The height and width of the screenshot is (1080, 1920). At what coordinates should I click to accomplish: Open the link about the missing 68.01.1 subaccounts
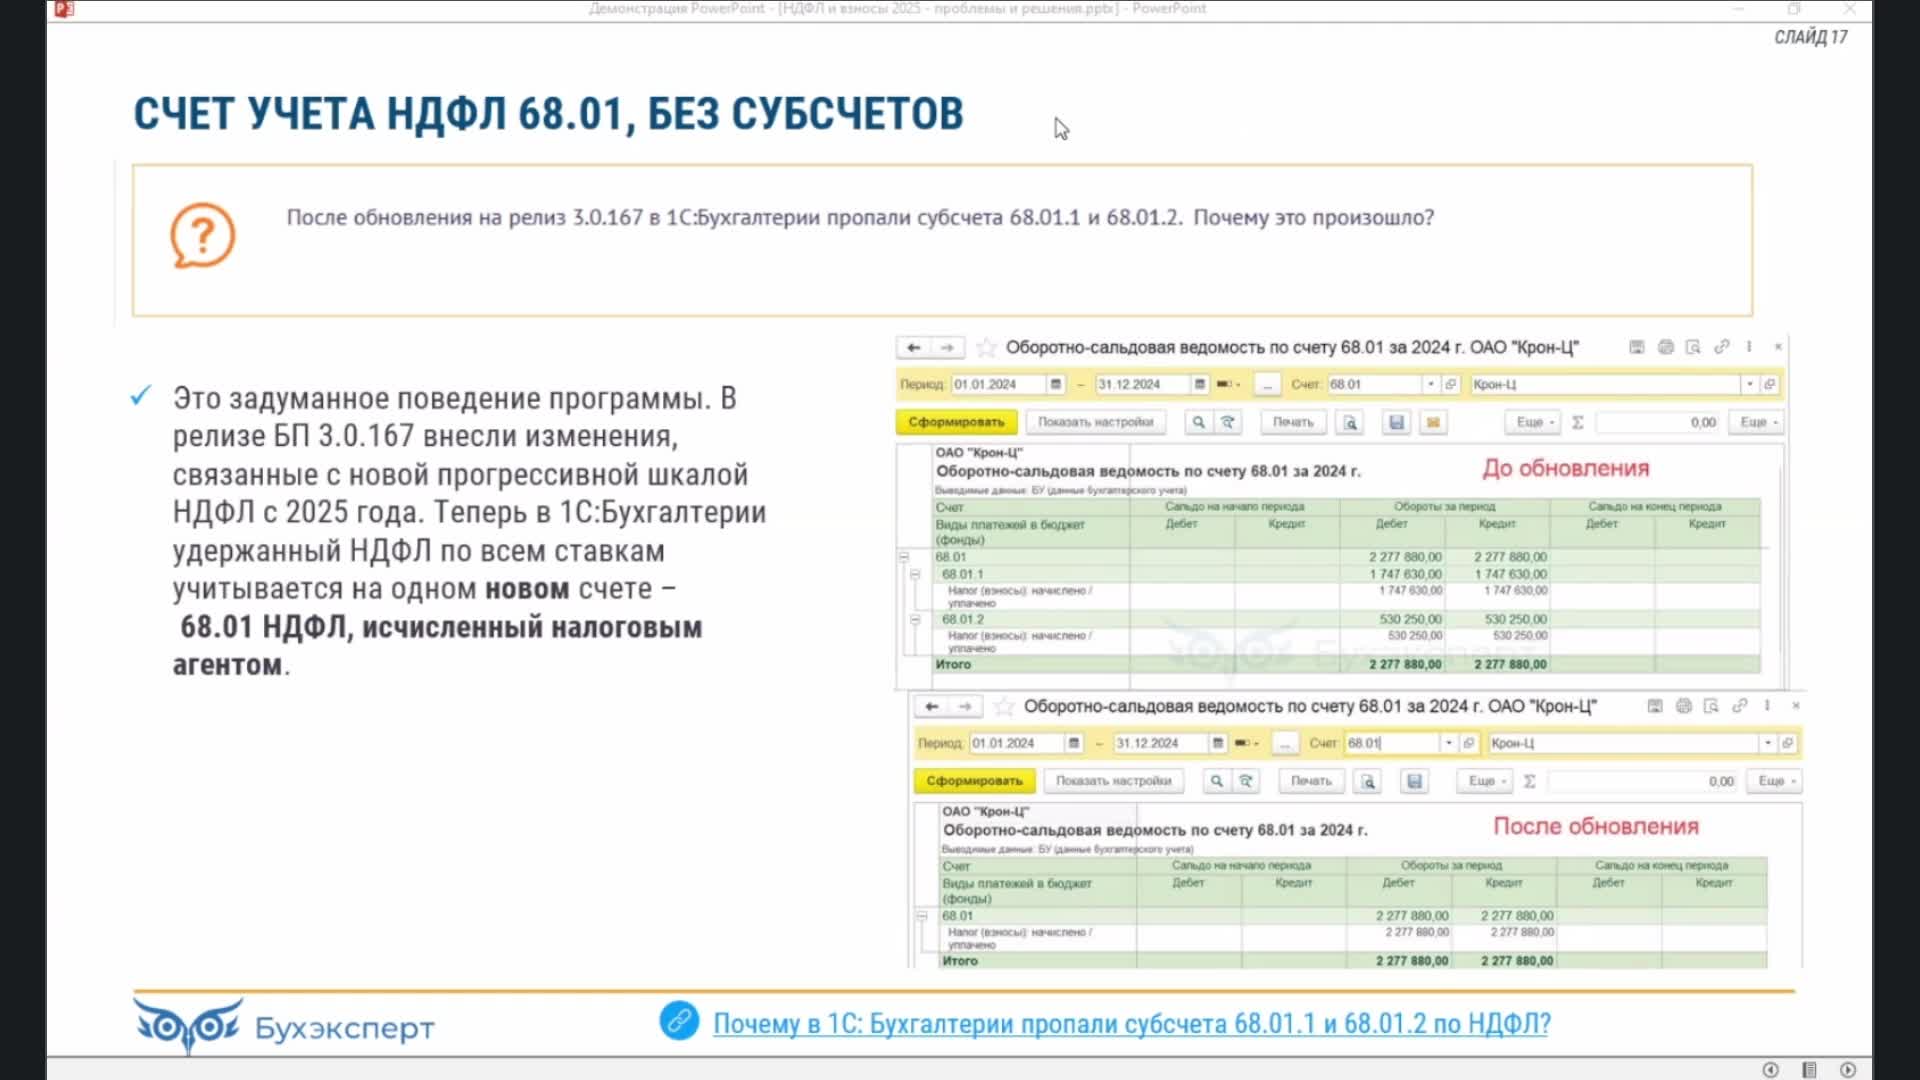click(1131, 1024)
